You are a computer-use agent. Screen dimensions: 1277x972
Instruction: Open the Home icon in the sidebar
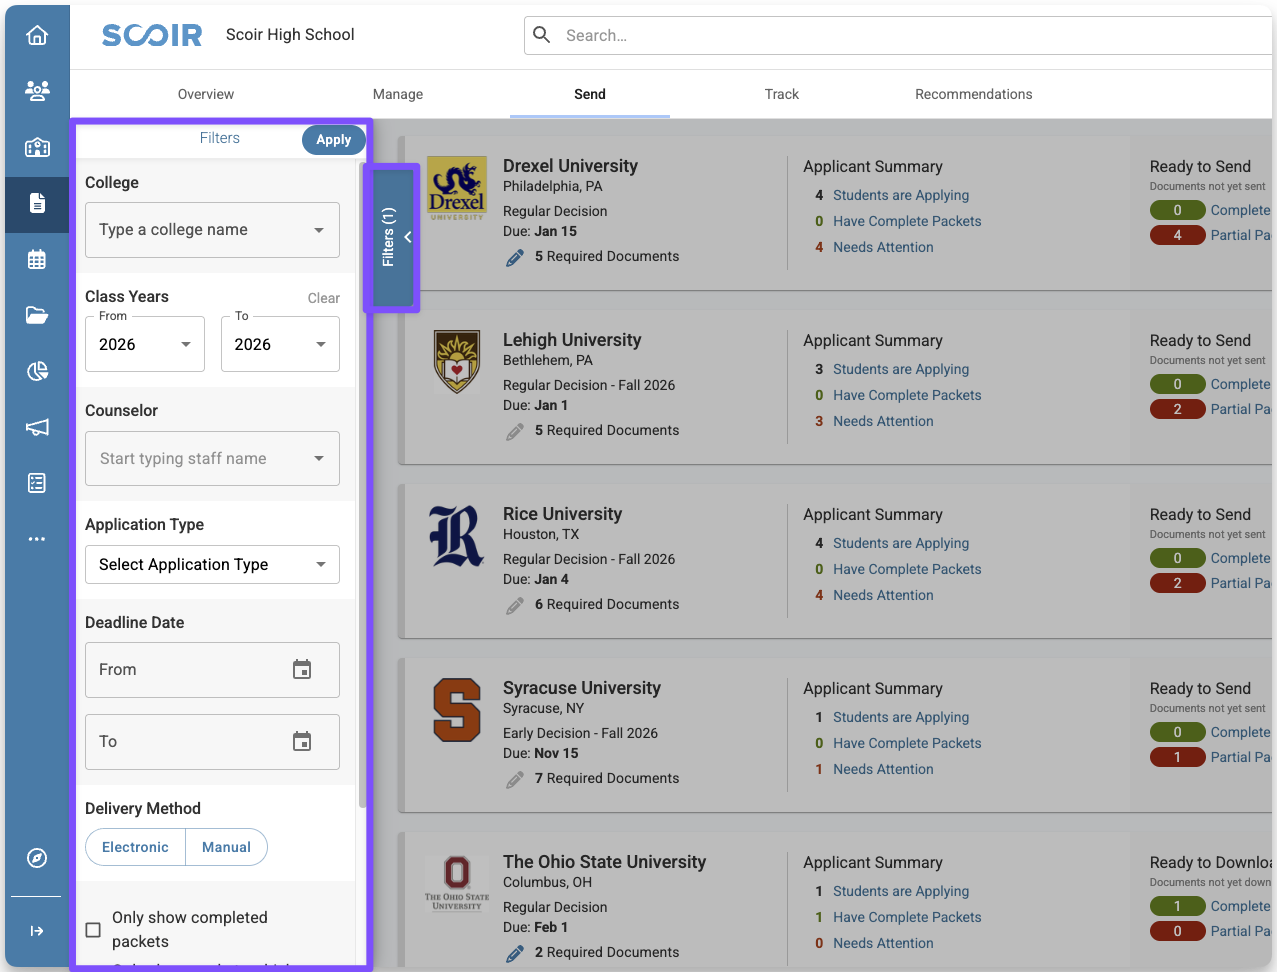click(x=37, y=36)
